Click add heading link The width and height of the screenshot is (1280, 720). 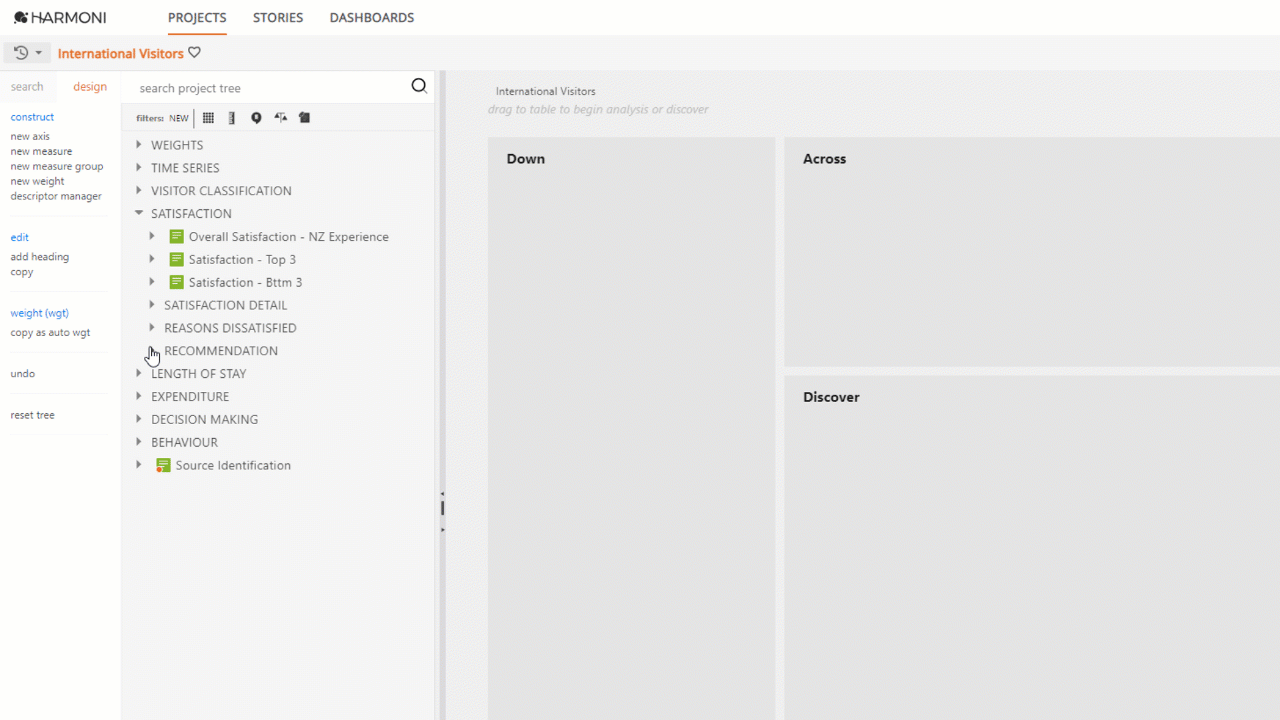[40, 257]
